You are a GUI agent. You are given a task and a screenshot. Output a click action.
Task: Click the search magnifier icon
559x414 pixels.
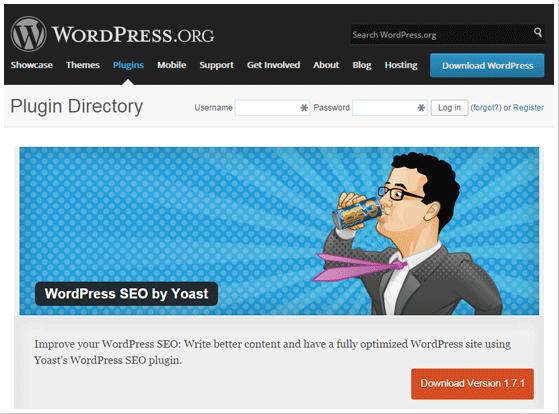538,33
